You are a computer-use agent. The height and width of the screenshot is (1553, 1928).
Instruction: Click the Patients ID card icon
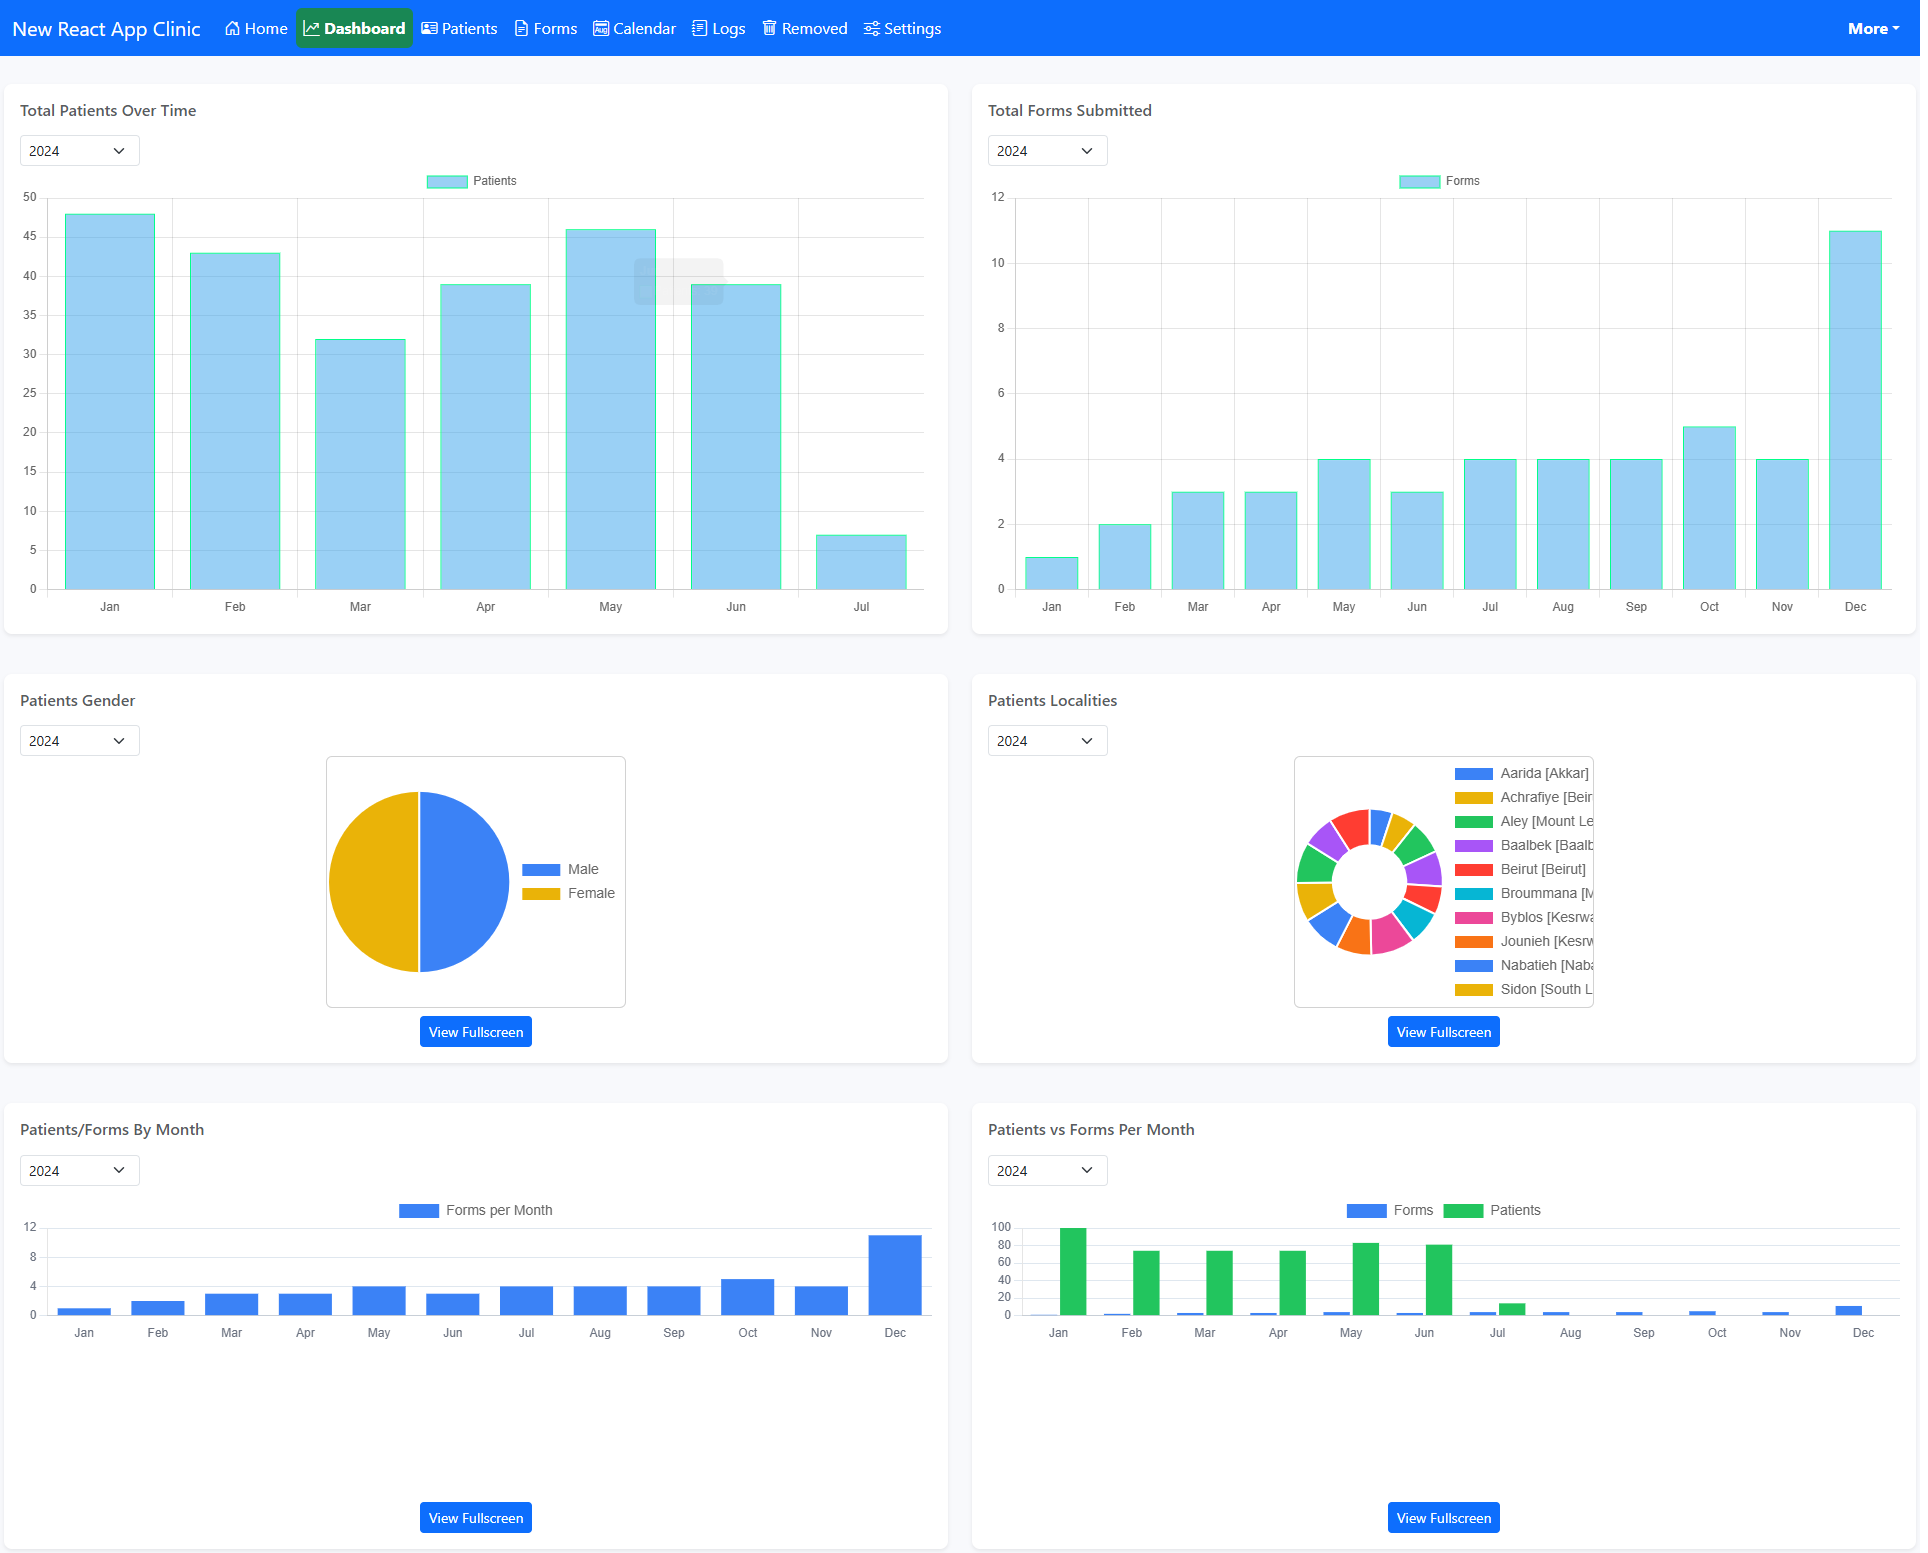pyautogui.click(x=430, y=28)
